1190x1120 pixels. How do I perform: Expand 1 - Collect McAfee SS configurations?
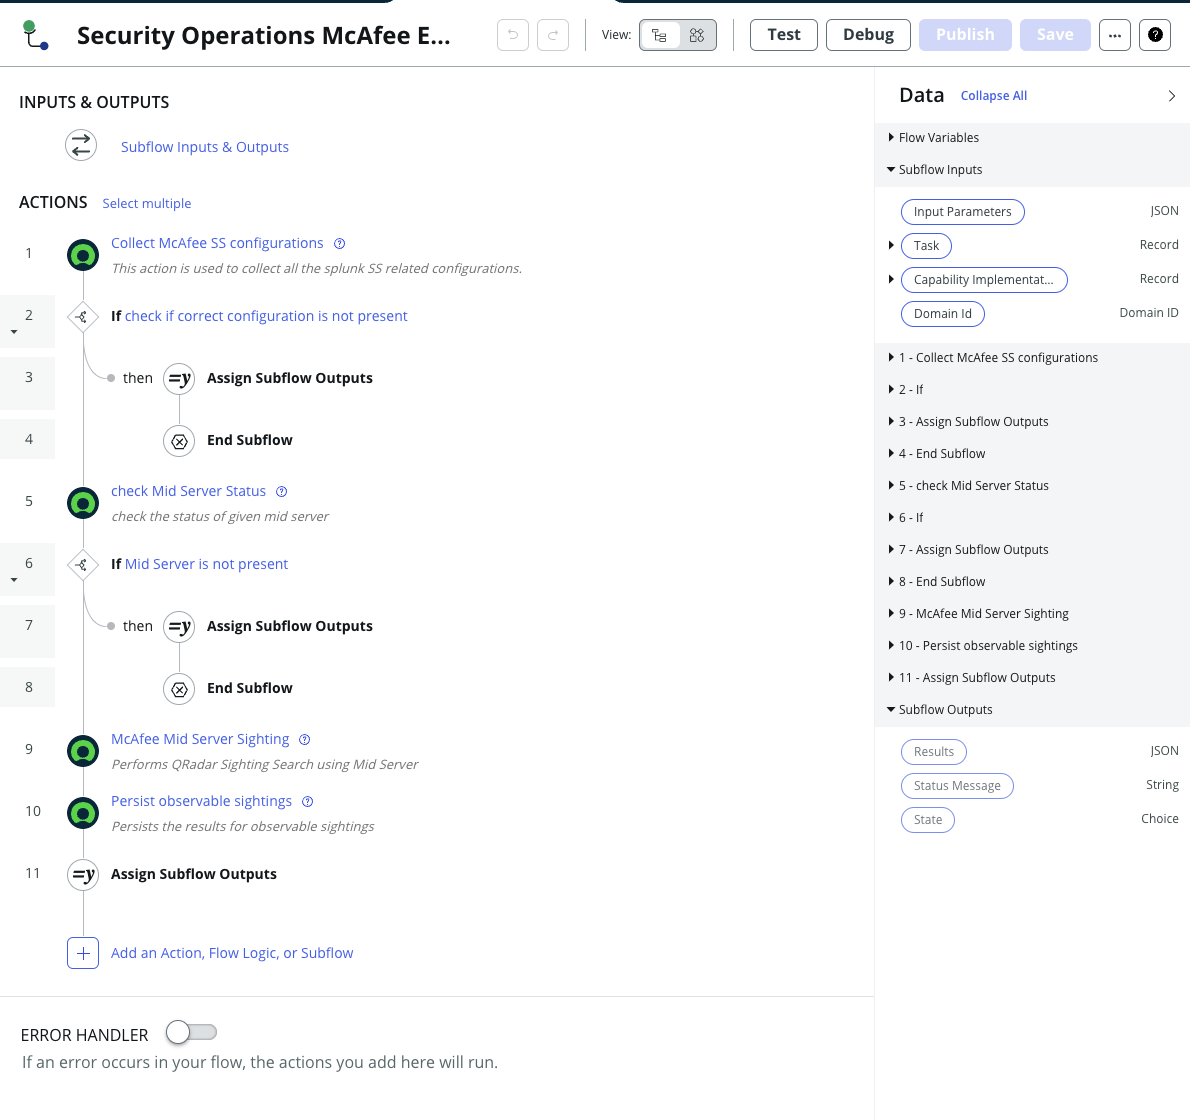point(891,357)
